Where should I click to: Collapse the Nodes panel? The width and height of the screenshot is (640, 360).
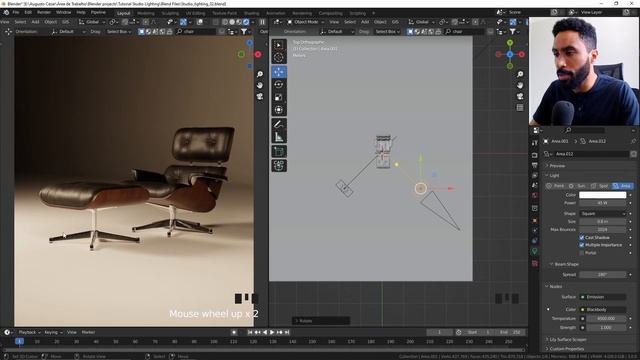(555, 287)
